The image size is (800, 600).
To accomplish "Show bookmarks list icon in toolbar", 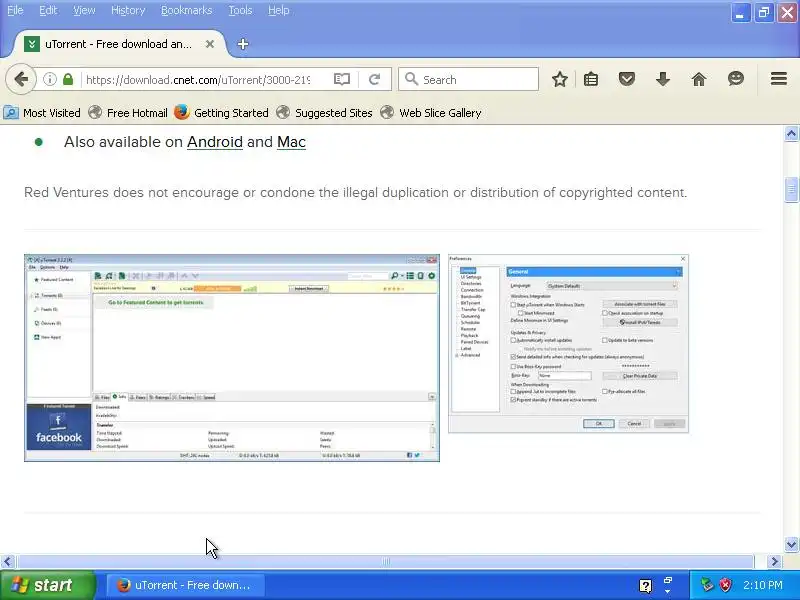I will click(591, 79).
